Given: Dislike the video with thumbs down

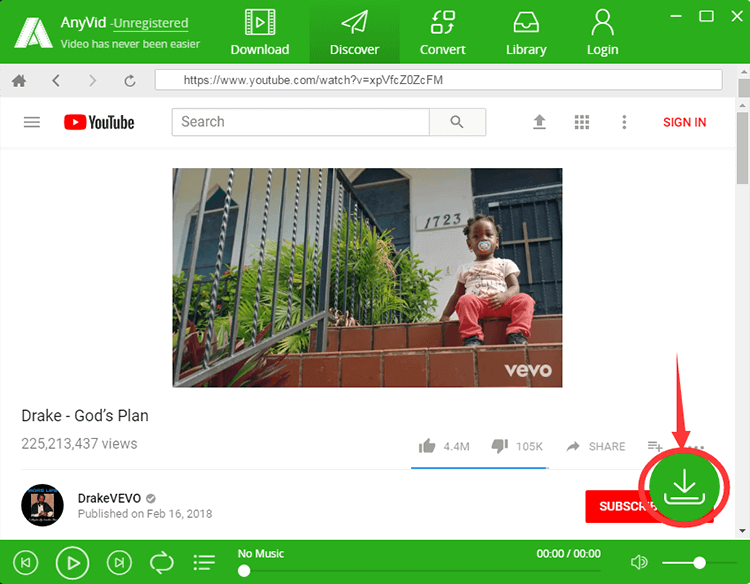Looking at the screenshot, I should click(x=500, y=446).
